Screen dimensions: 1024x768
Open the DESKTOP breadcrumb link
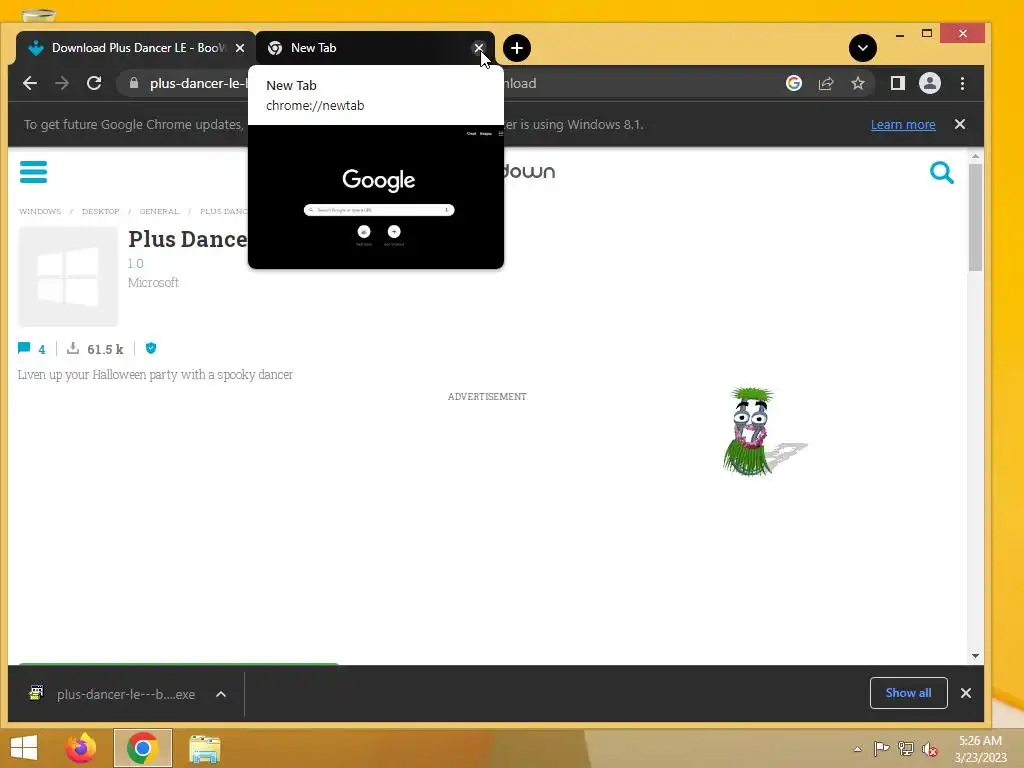pyautogui.click(x=101, y=211)
